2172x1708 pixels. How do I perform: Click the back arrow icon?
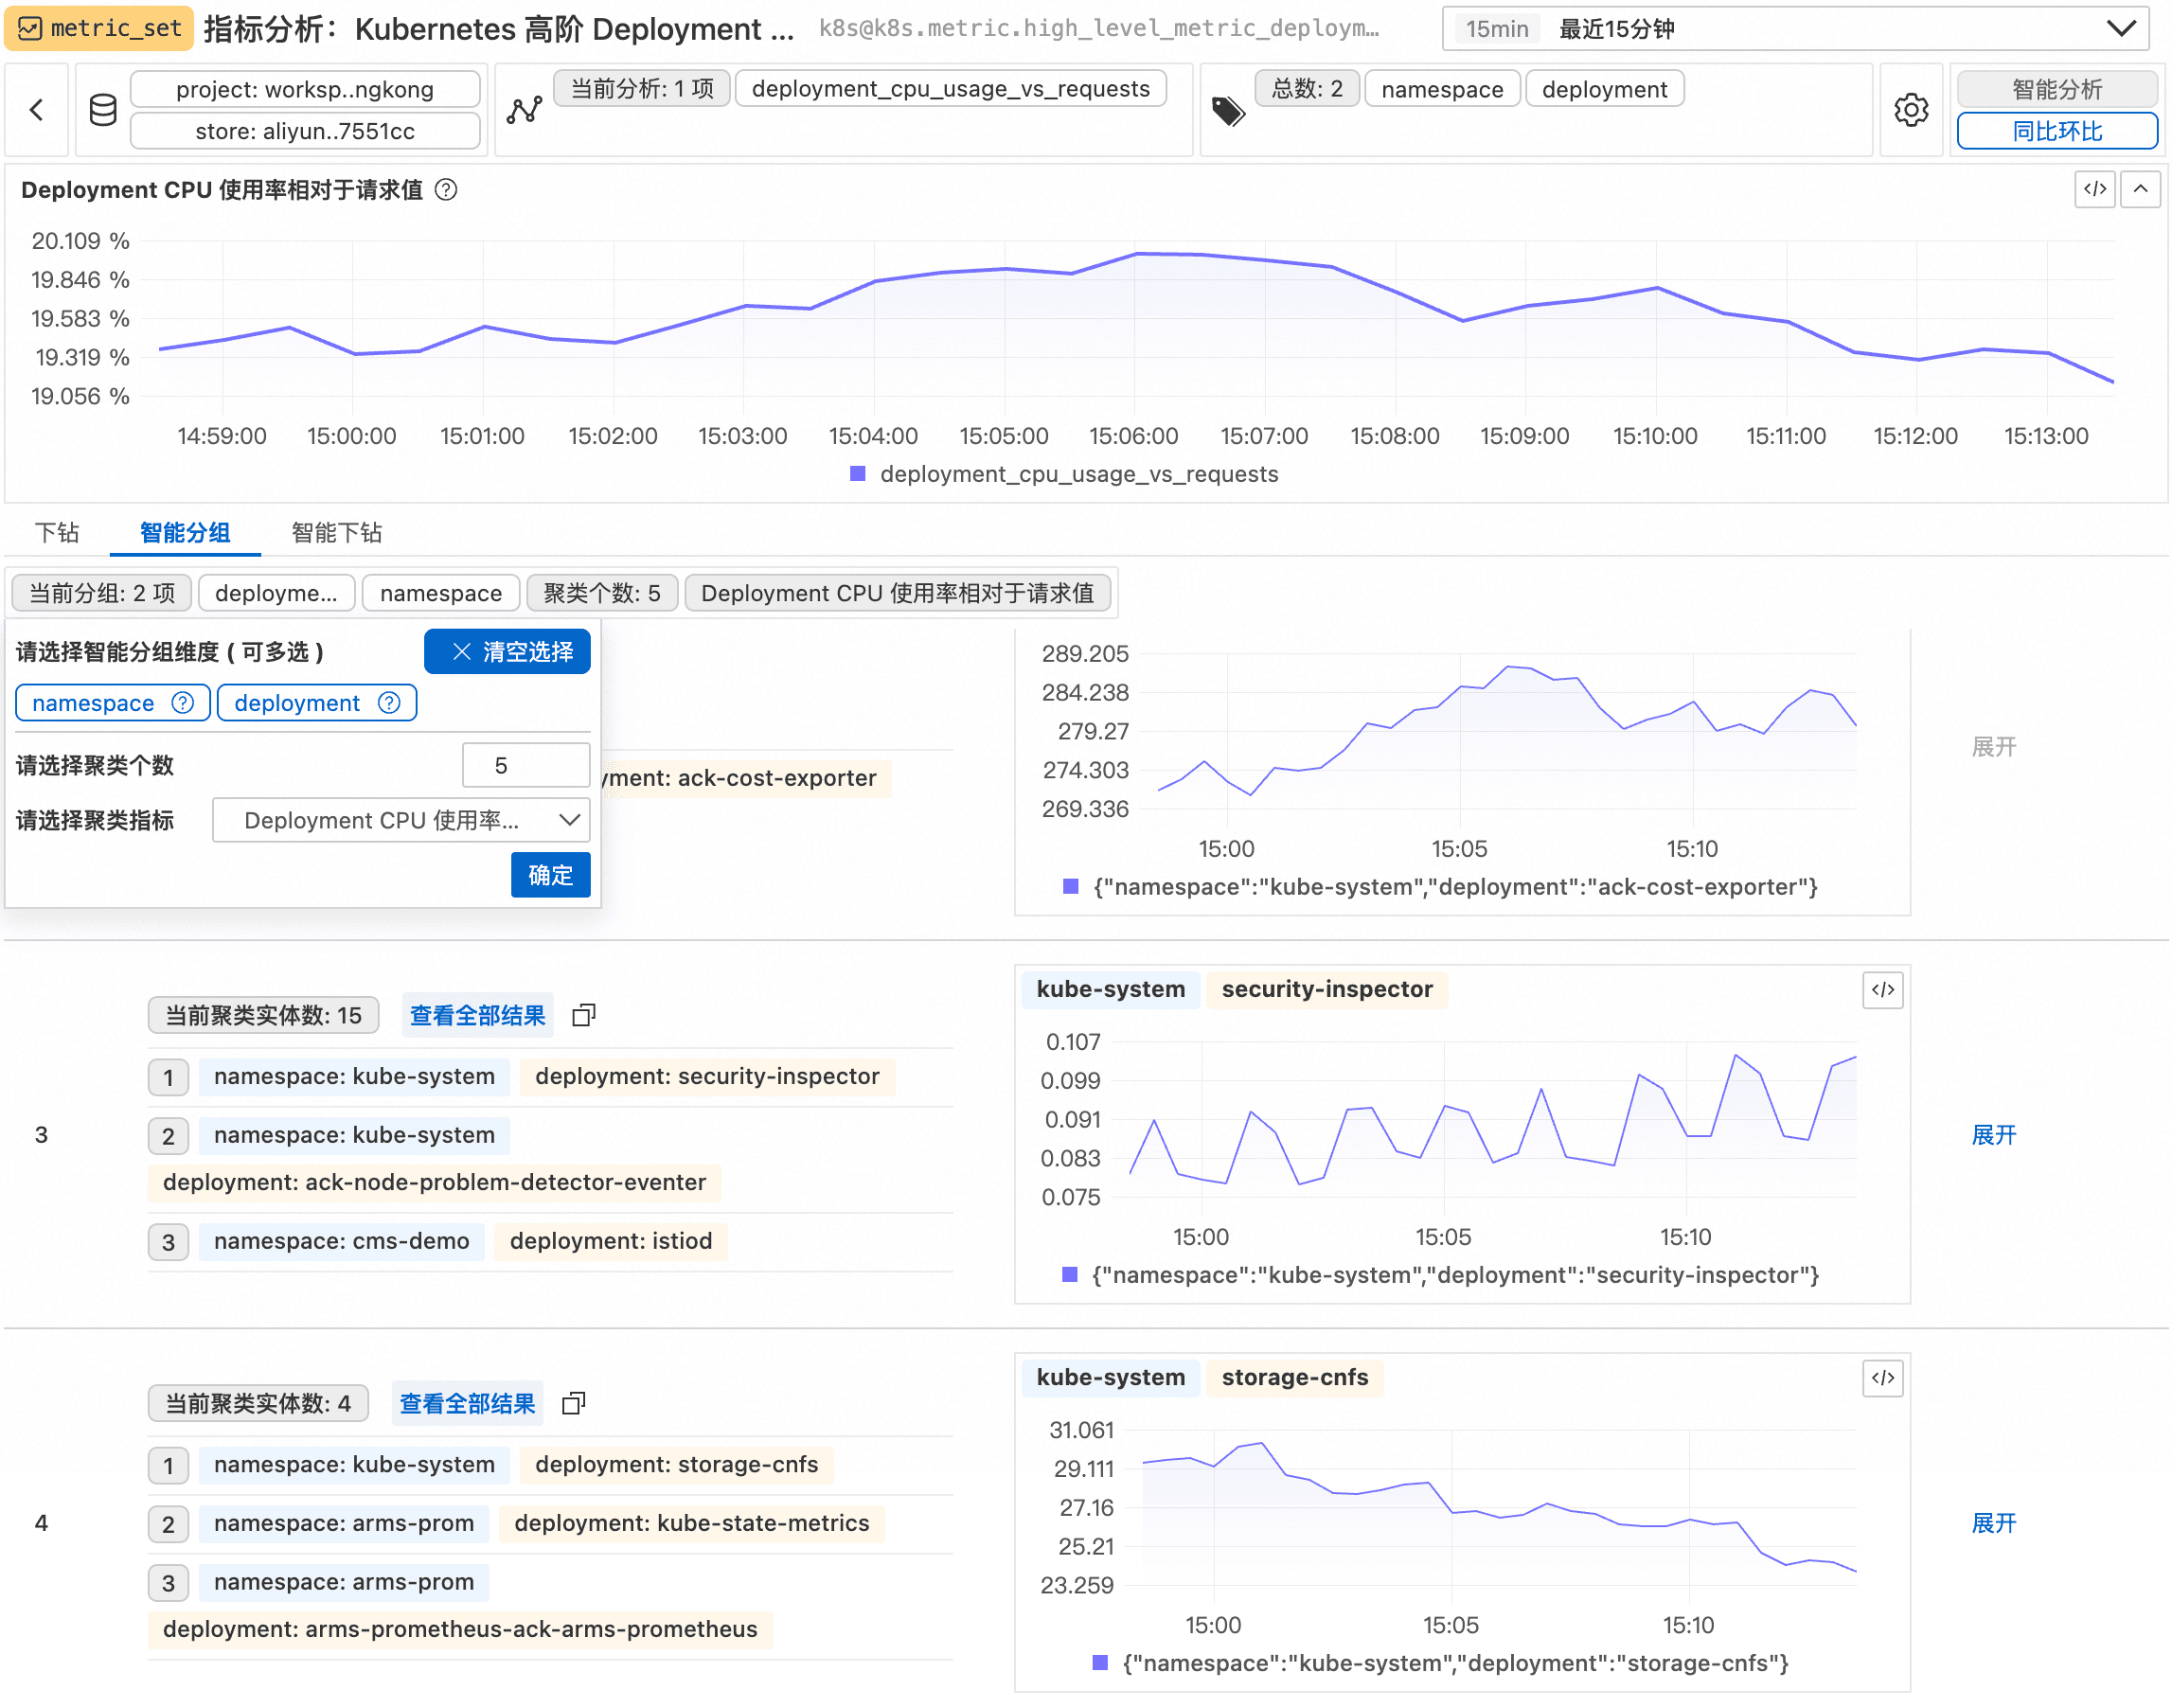click(37, 110)
